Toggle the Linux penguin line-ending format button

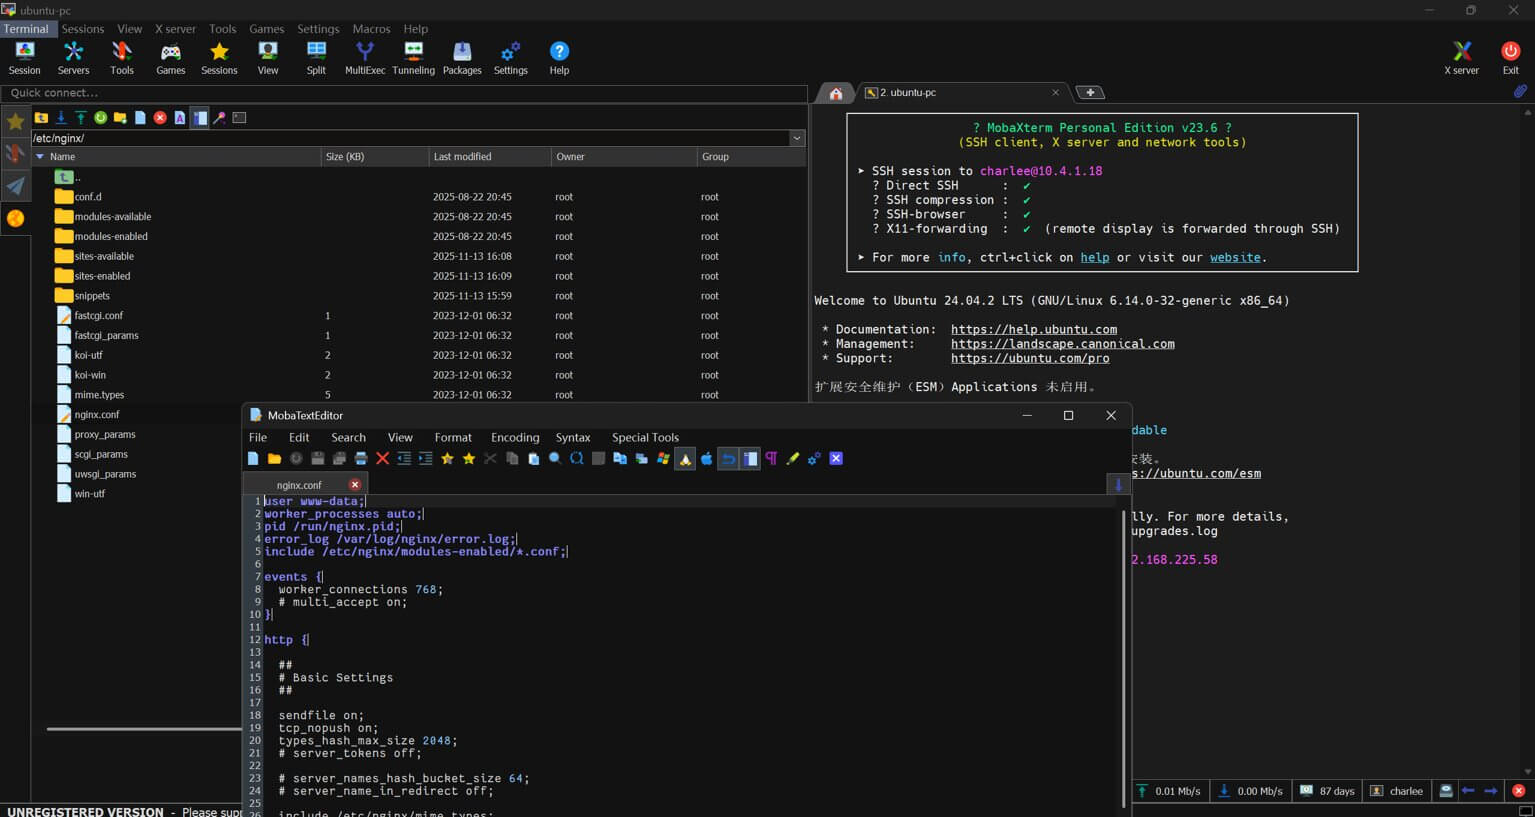click(685, 459)
